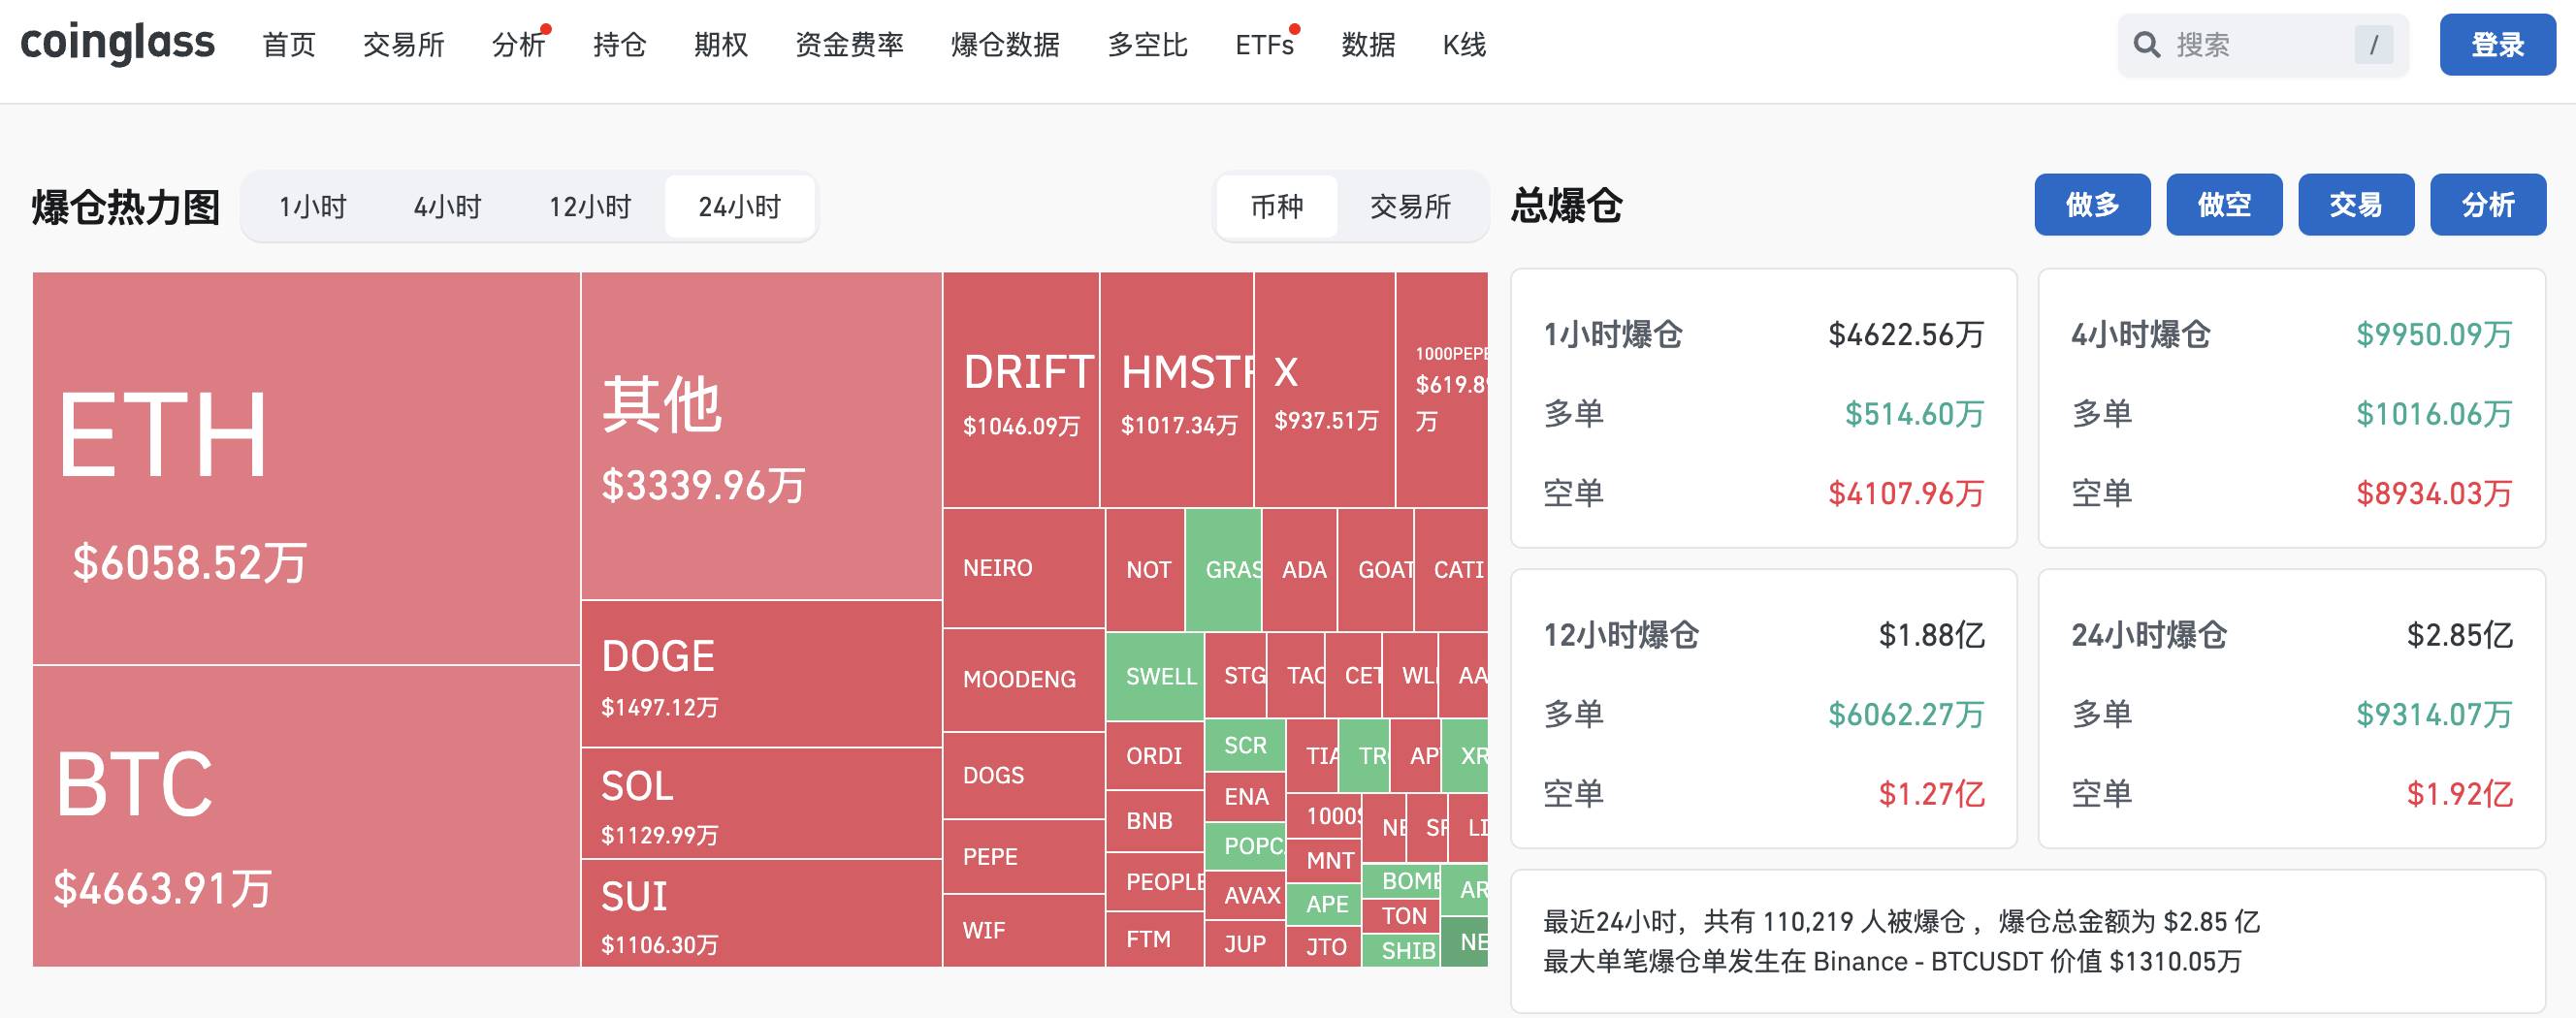Switch heatmap view to 交易所
This screenshot has height=1018, width=2576.
tap(1409, 207)
